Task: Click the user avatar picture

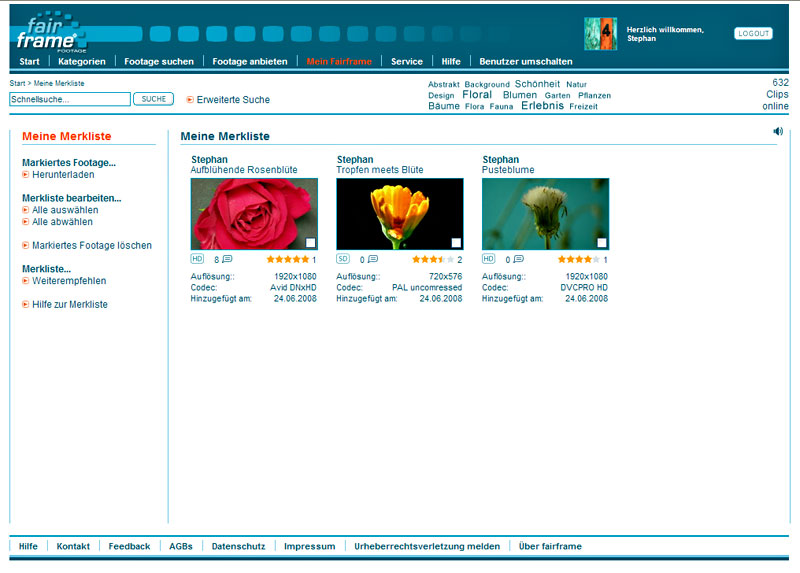Action: click(600, 33)
